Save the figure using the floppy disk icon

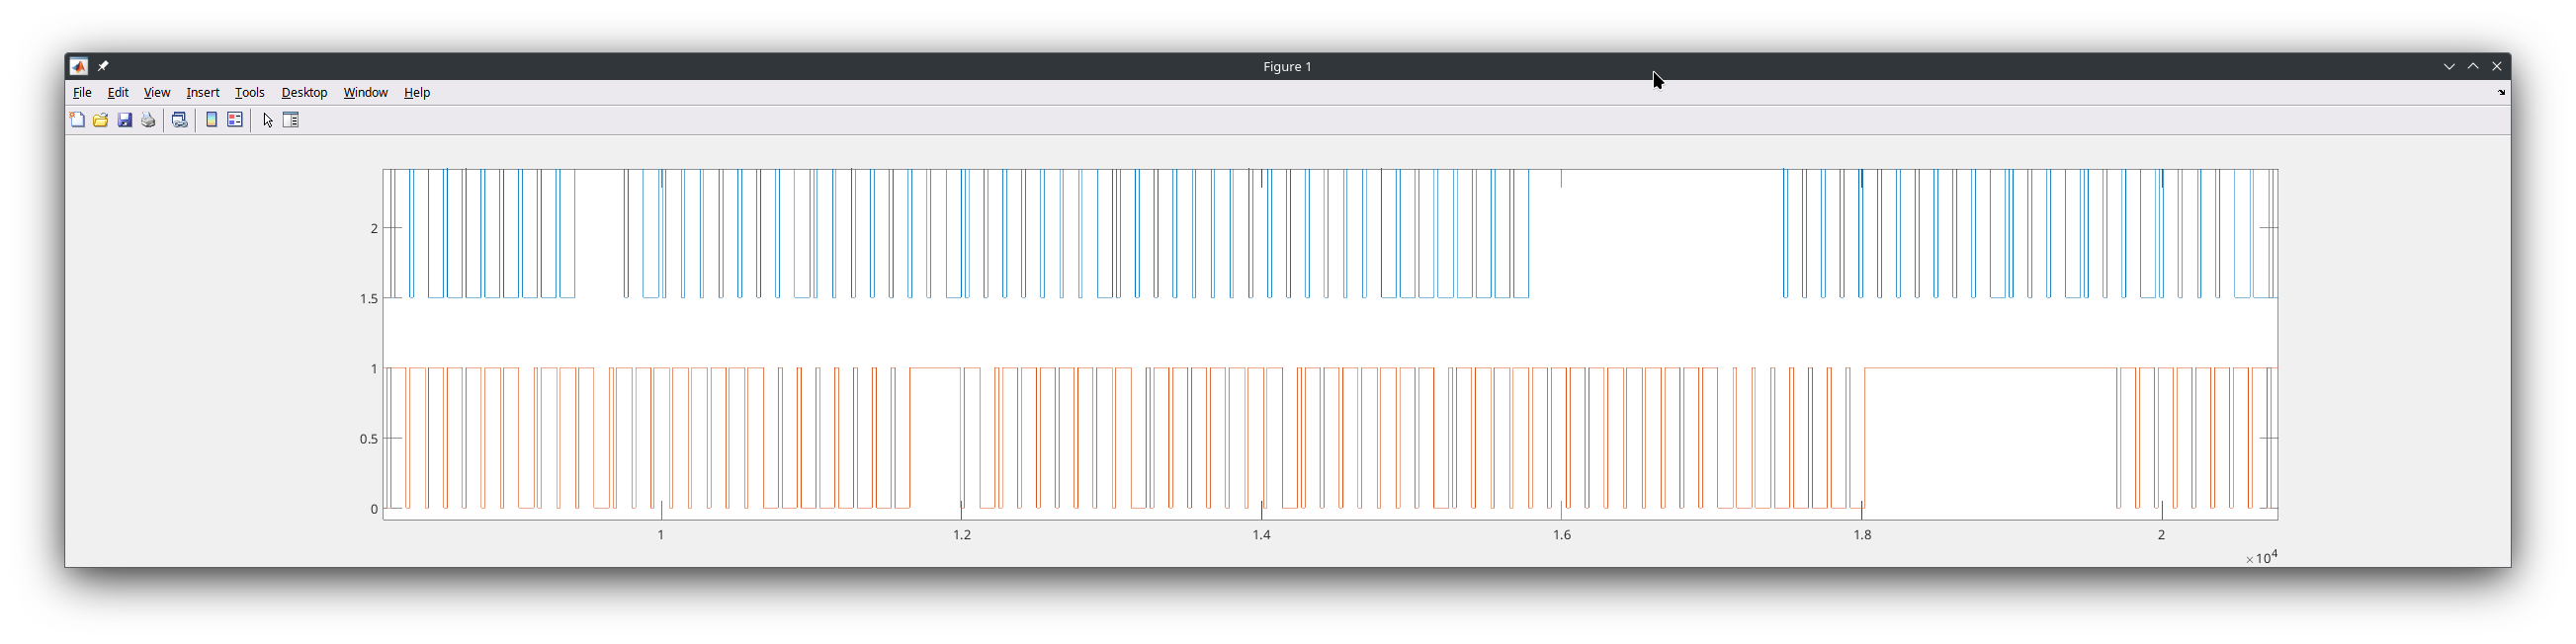click(125, 120)
